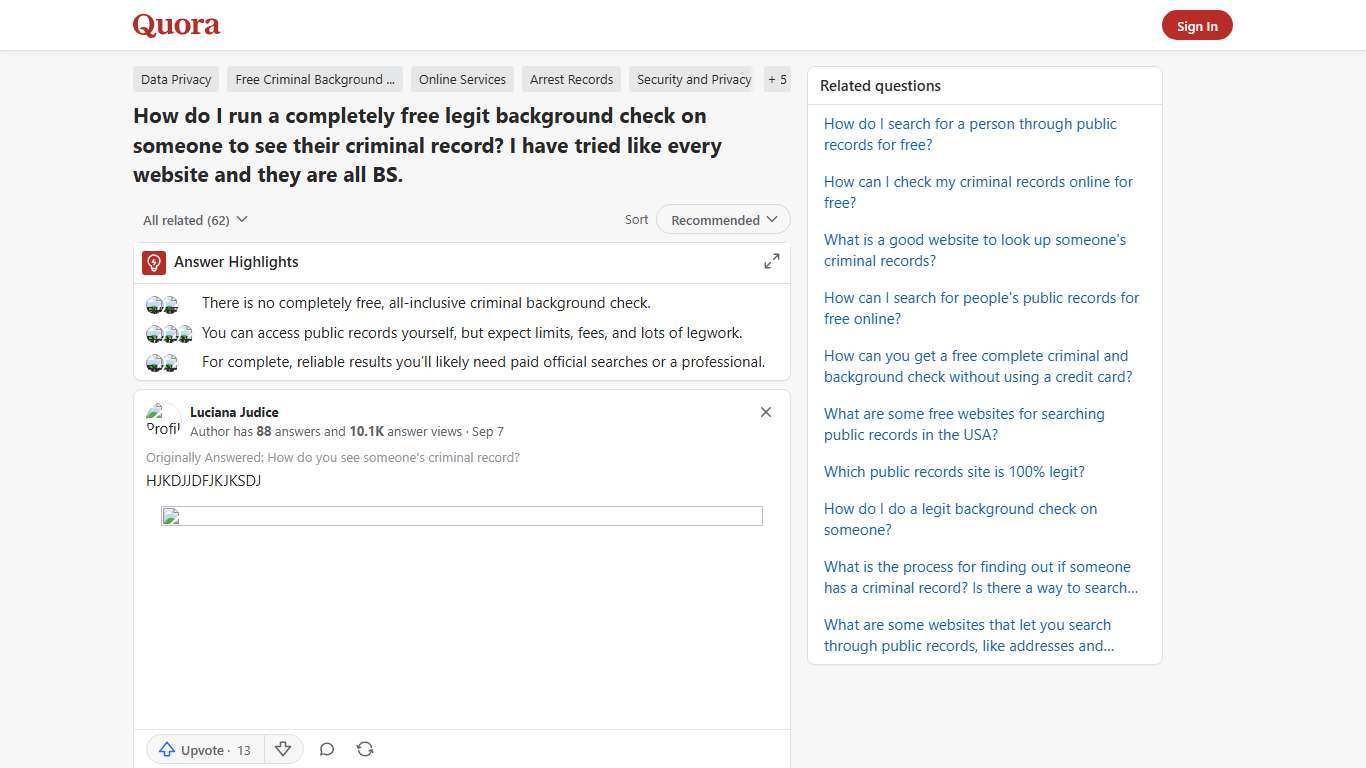Repost the answer

tap(365, 749)
